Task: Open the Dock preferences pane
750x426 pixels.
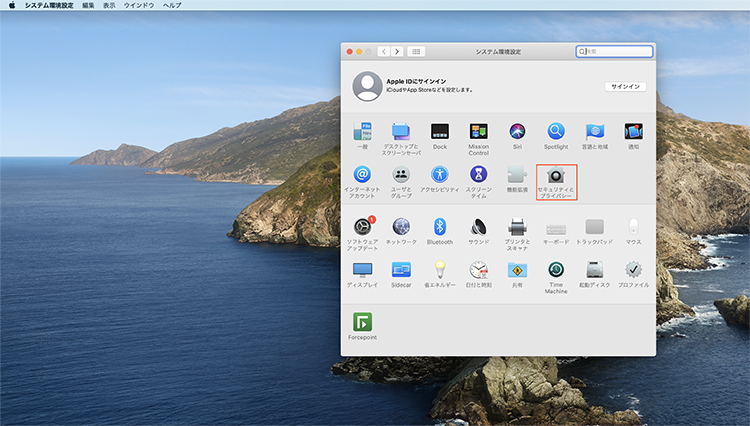Action: point(440,132)
